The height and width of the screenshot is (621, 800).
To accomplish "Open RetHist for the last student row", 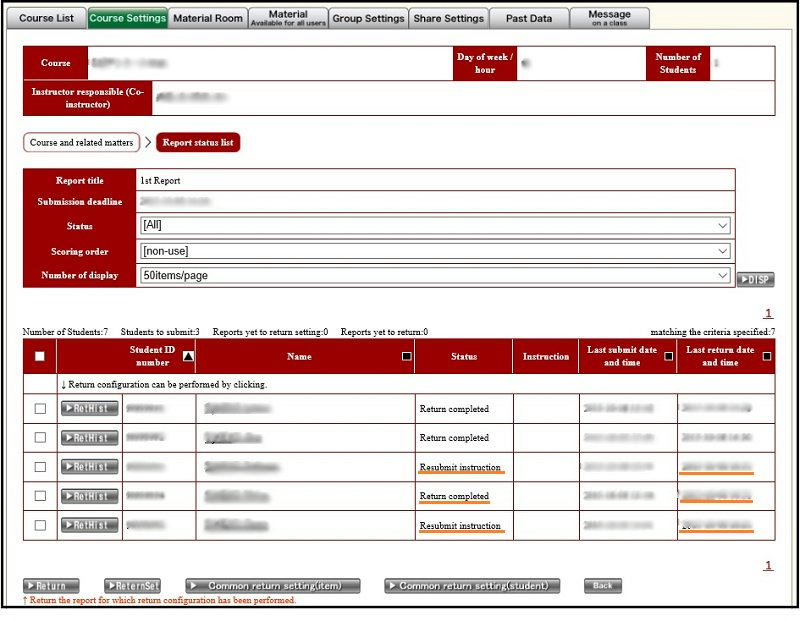I will [x=89, y=525].
